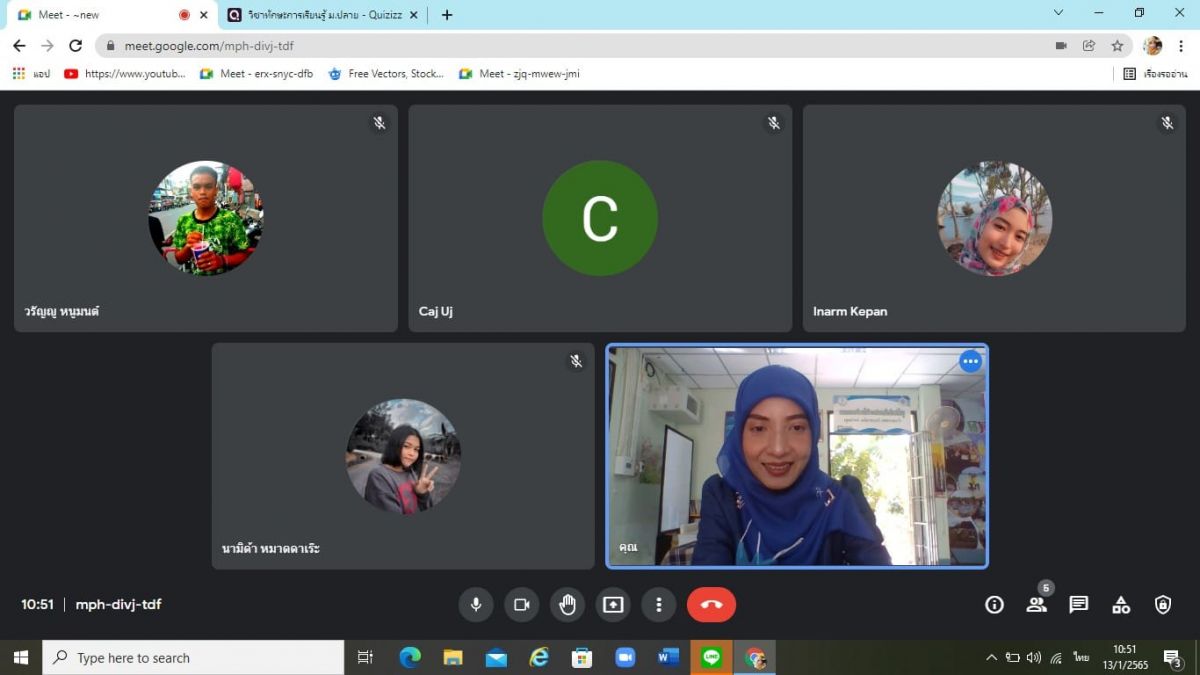Image resolution: width=1200 pixels, height=675 pixels.
Task: Click the Windows taskbar search box
Action: pyautogui.click(x=193, y=658)
